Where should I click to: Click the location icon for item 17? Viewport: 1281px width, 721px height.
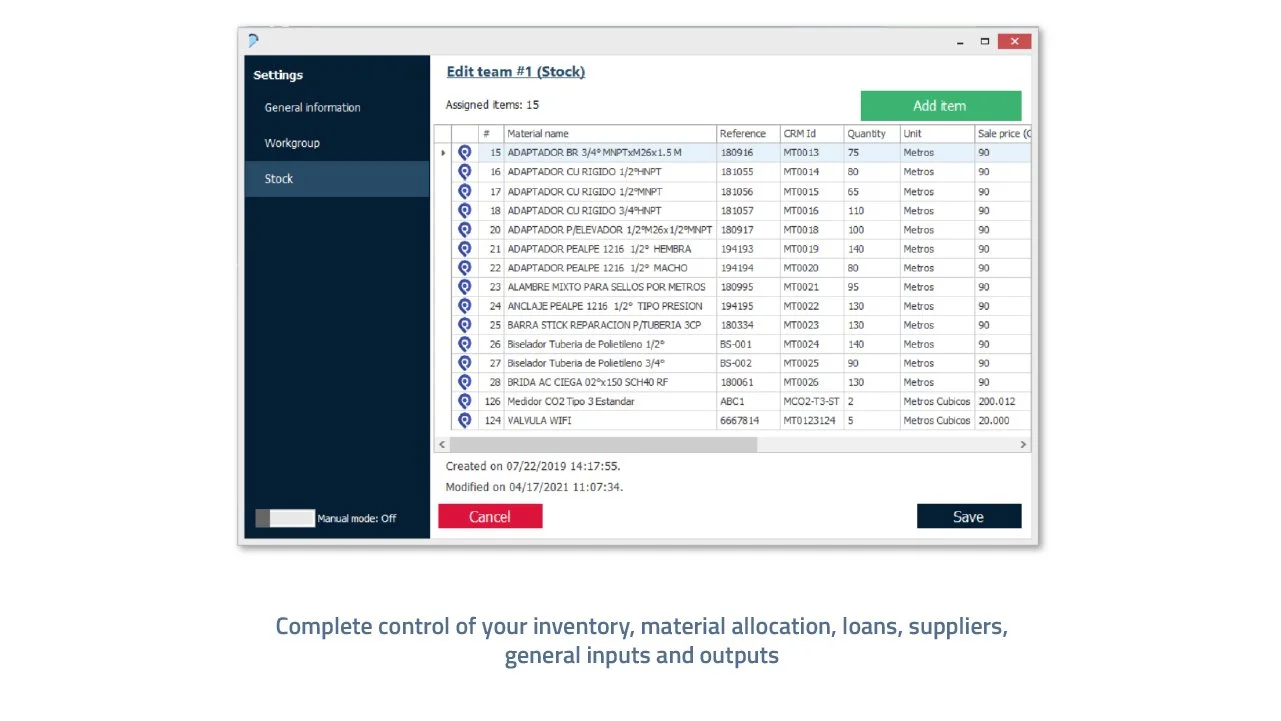coord(464,191)
